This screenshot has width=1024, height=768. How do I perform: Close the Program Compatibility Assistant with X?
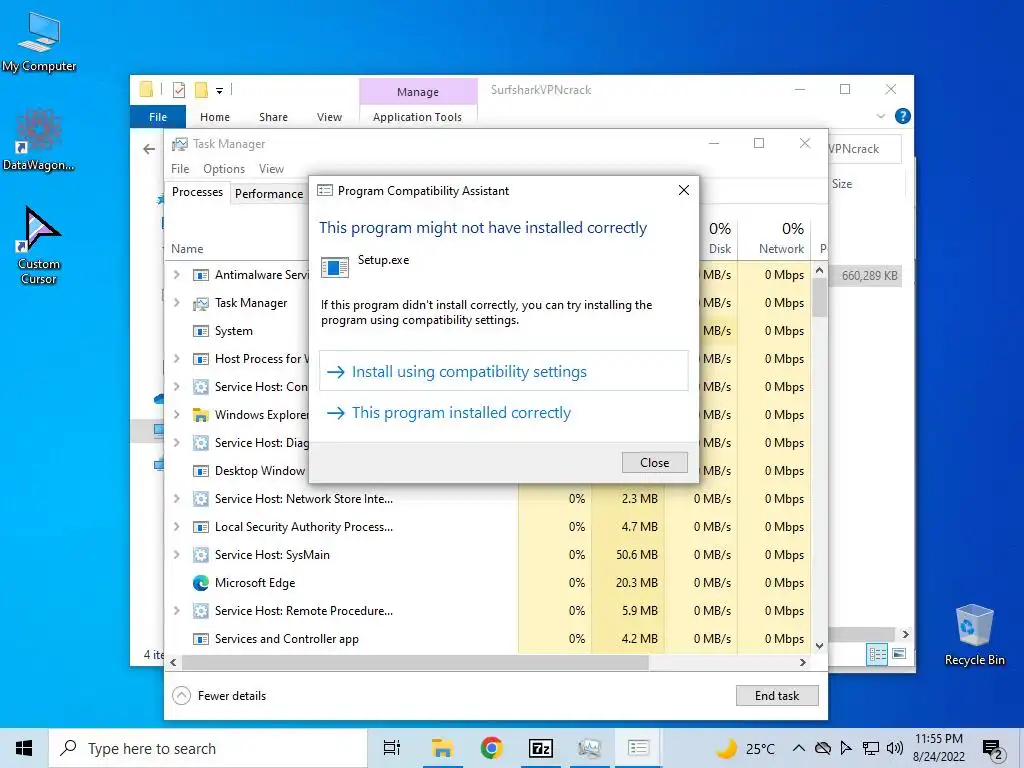point(684,190)
